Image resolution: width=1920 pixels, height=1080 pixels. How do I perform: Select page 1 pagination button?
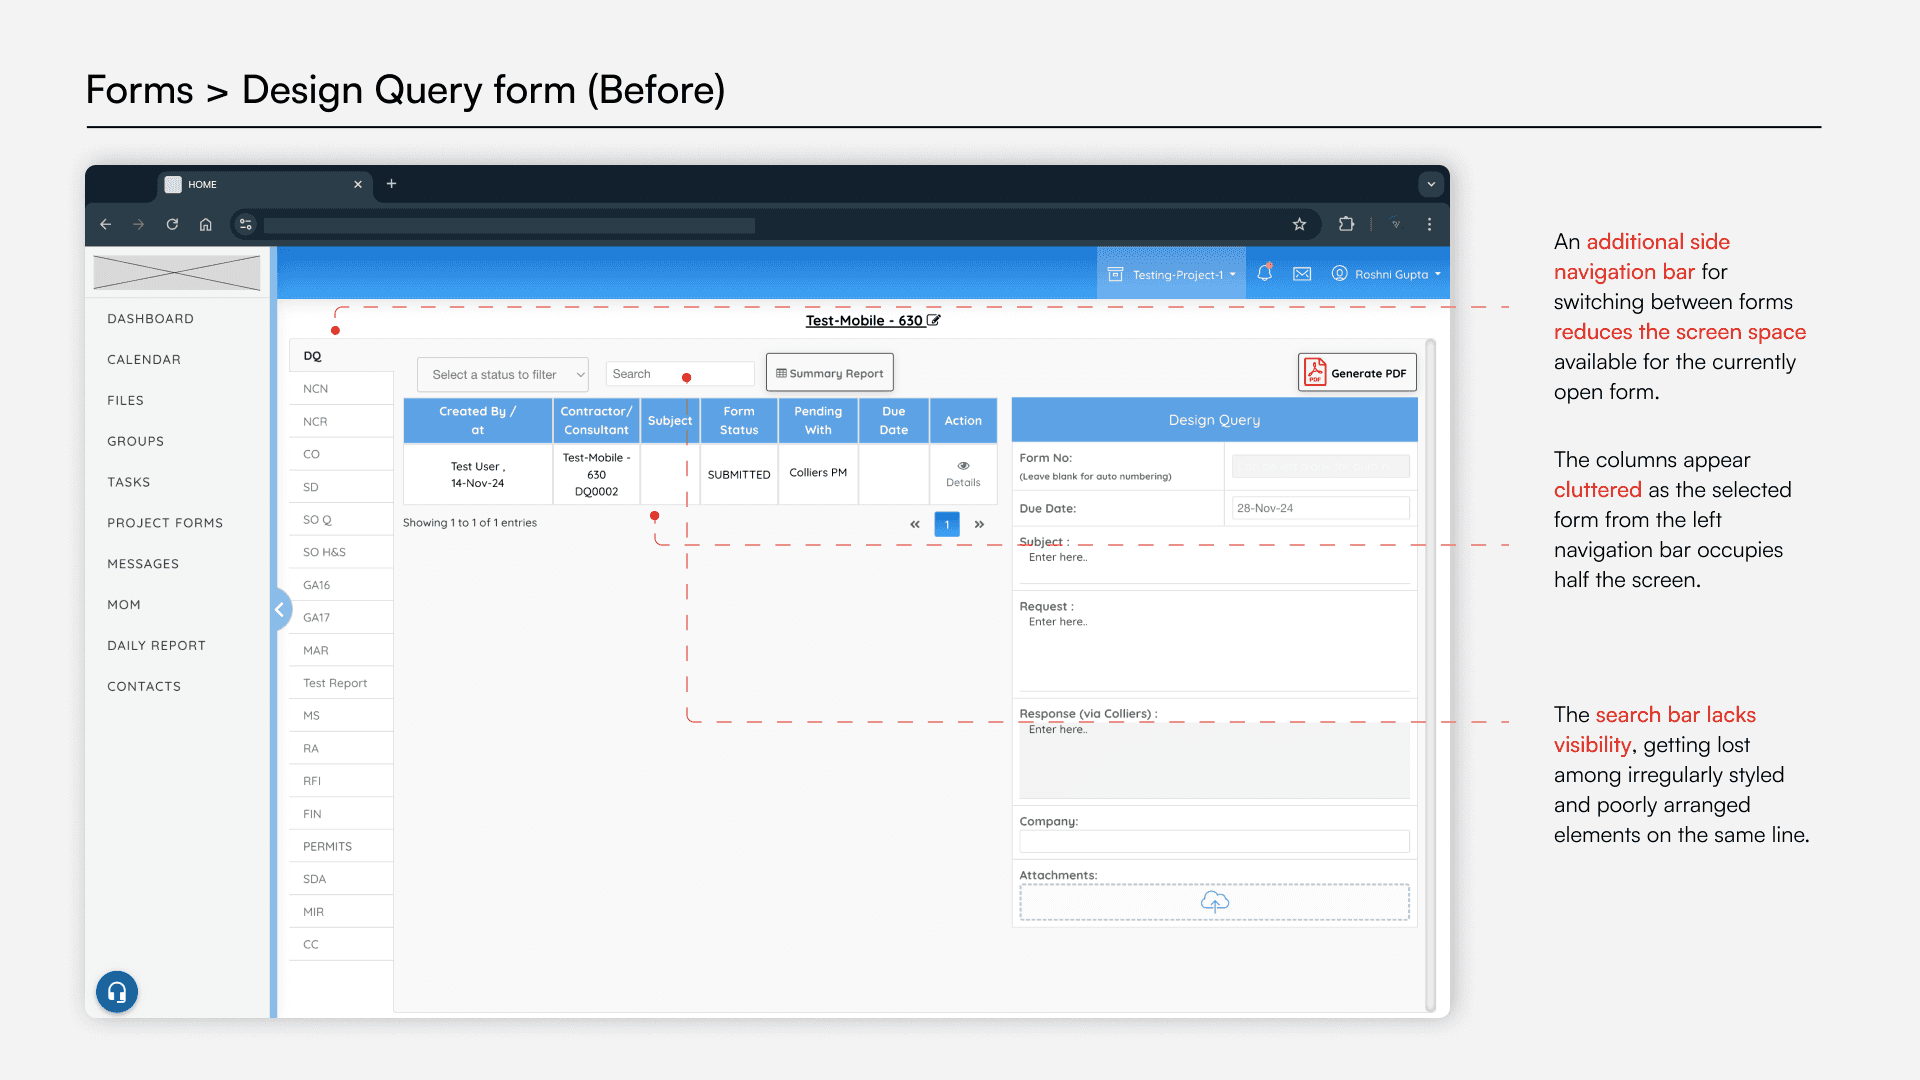pyautogui.click(x=947, y=524)
